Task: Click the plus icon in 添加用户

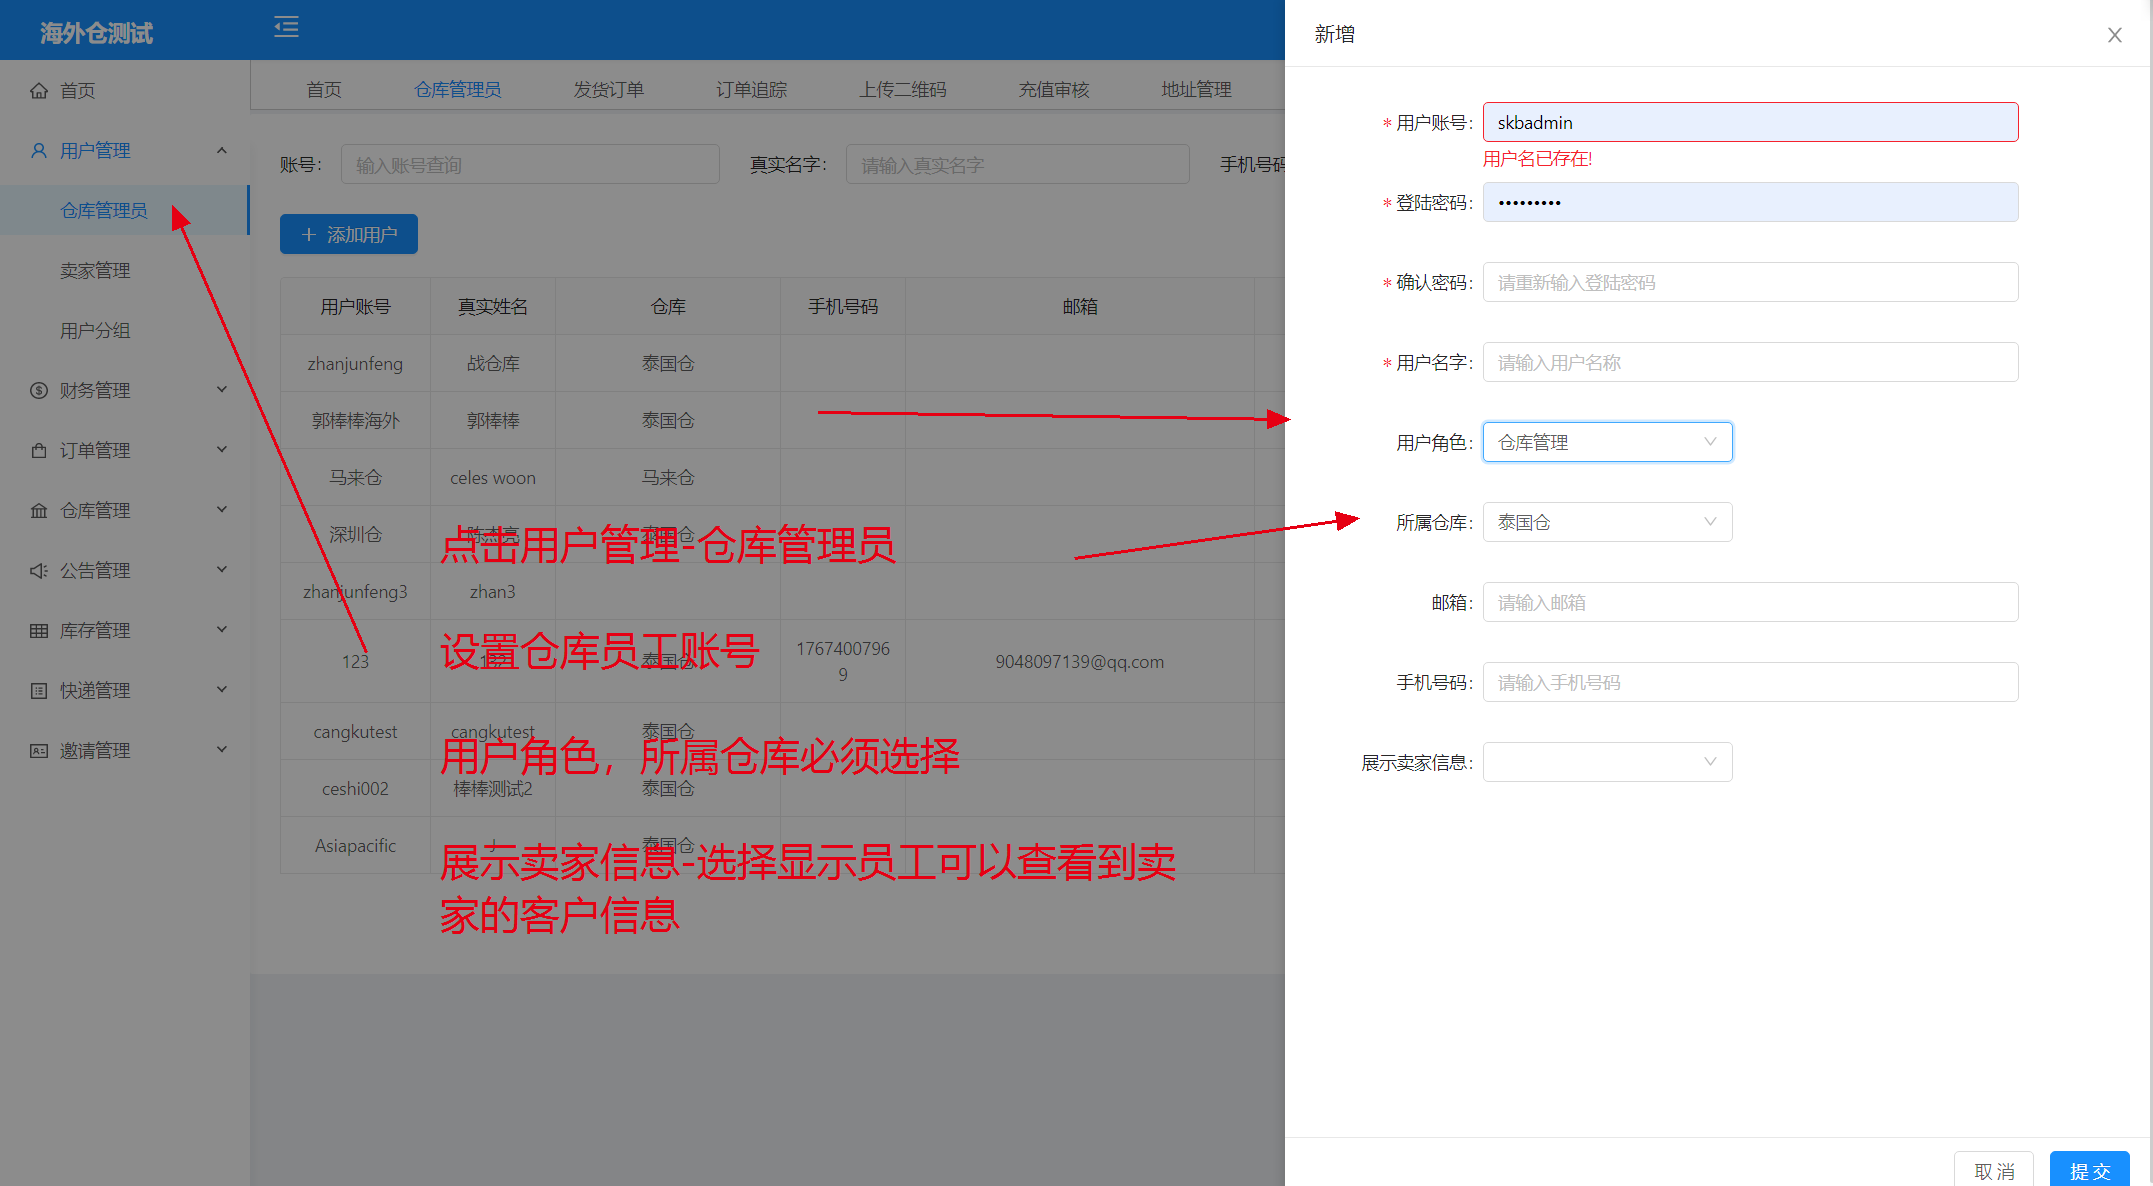Action: coord(309,235)
